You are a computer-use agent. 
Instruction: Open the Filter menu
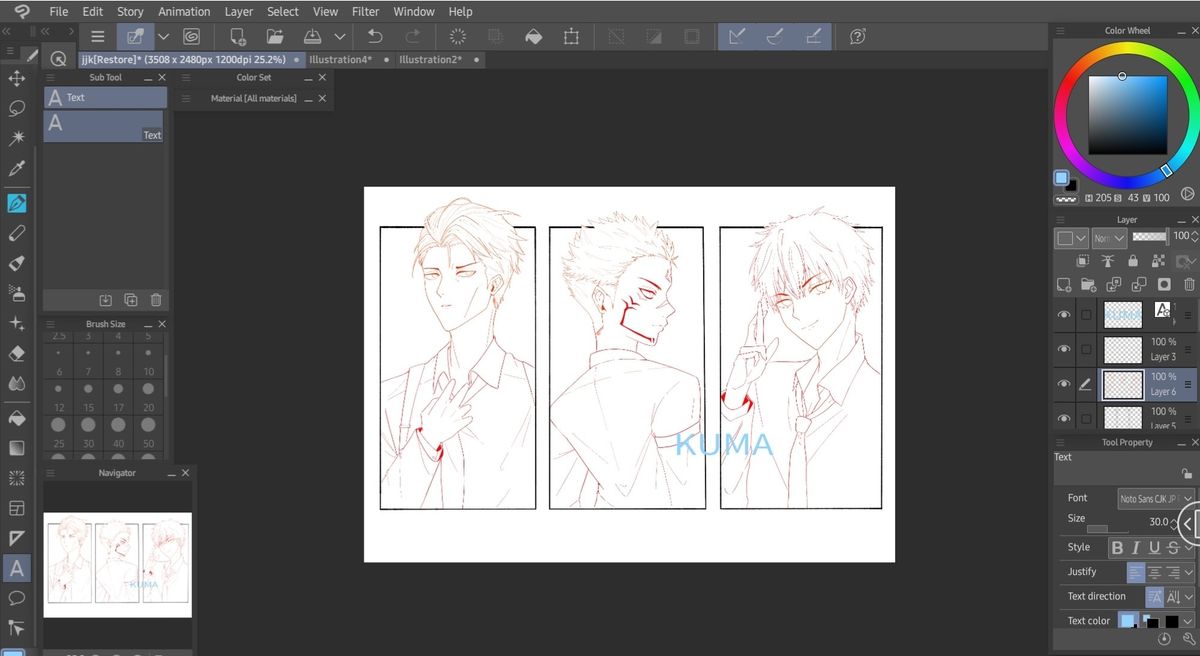(366, 11)
